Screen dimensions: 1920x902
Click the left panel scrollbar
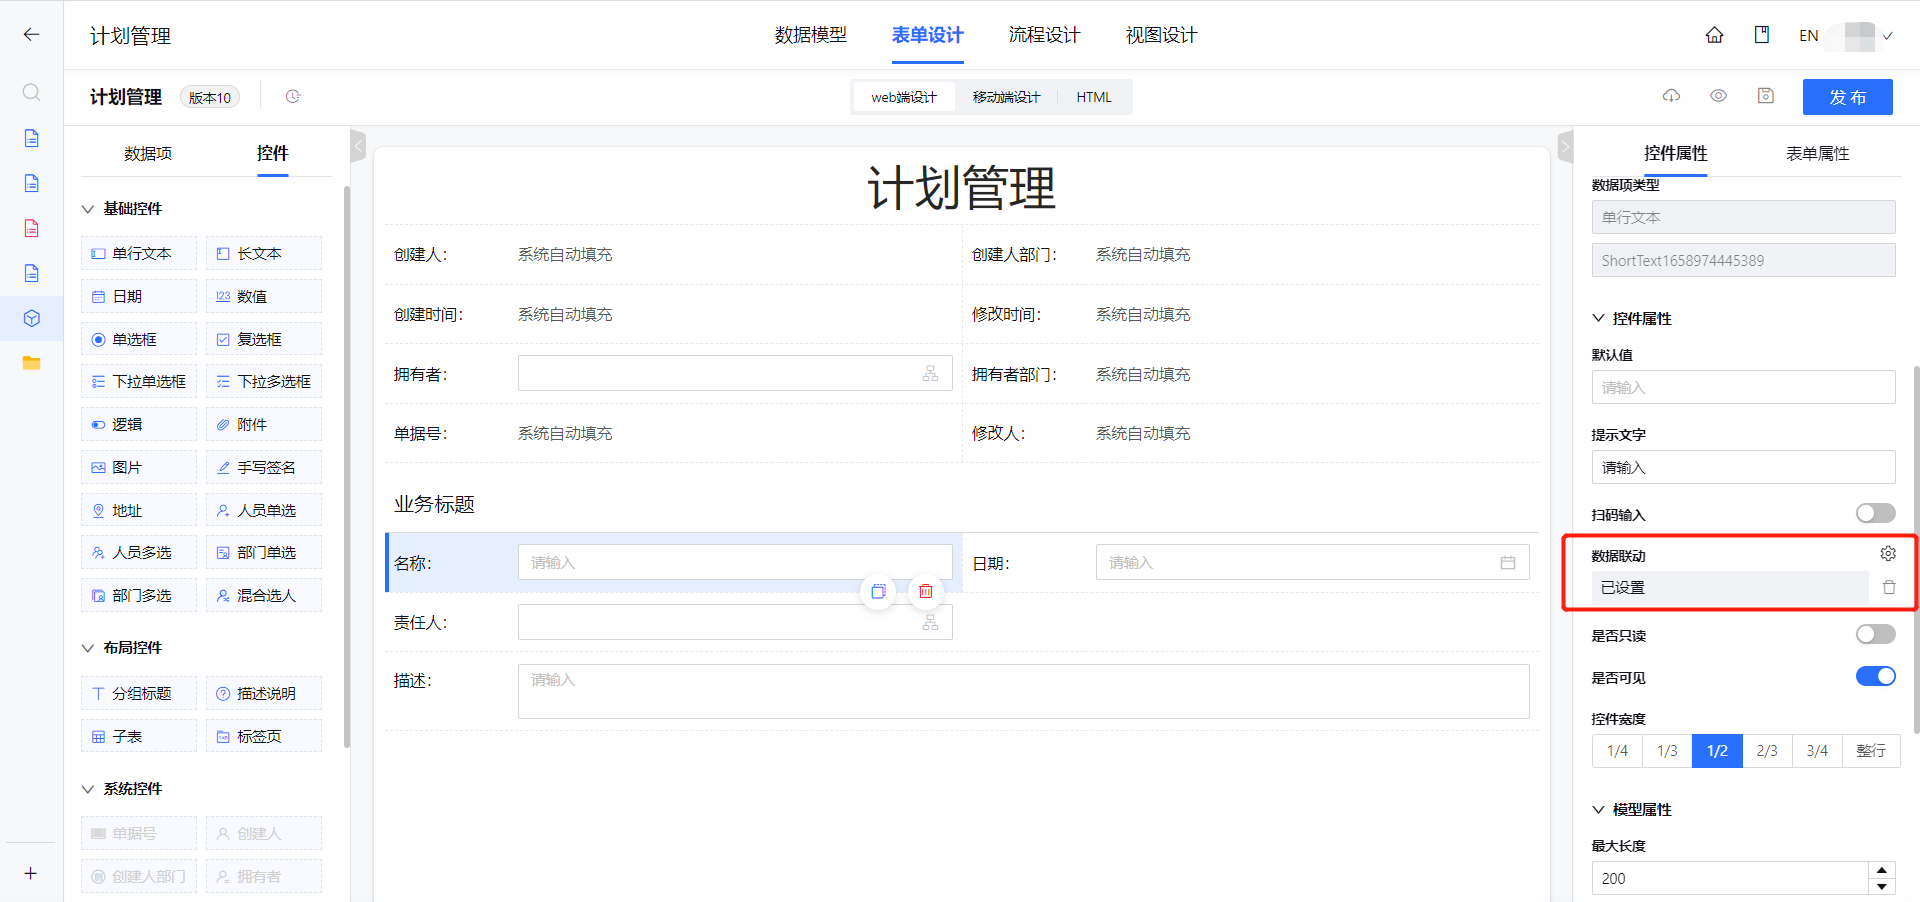(346, 466)
